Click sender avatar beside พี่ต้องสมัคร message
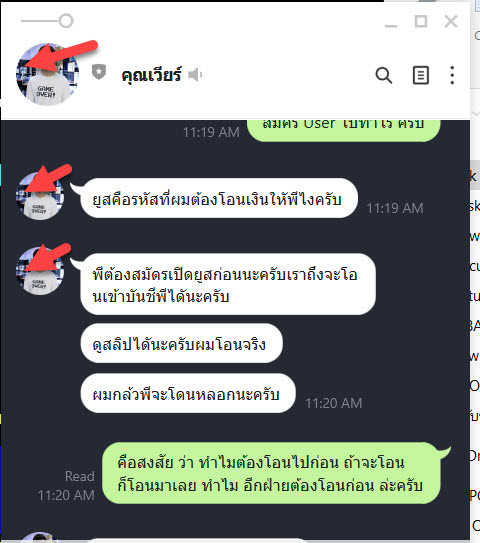 (x=40, y=271)
